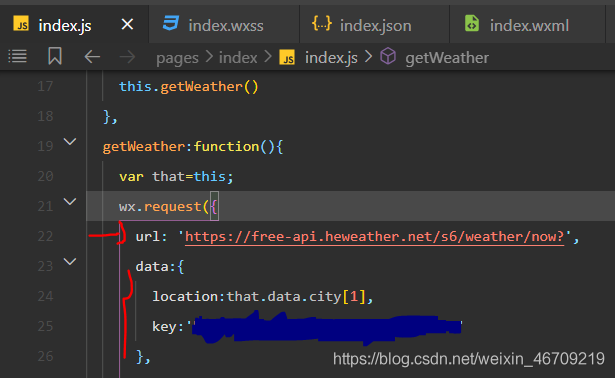Image resolution: width=615 pixels, height=378 pixels.
Task: Collapse the data object at line 23
Action: pos(70,262)
